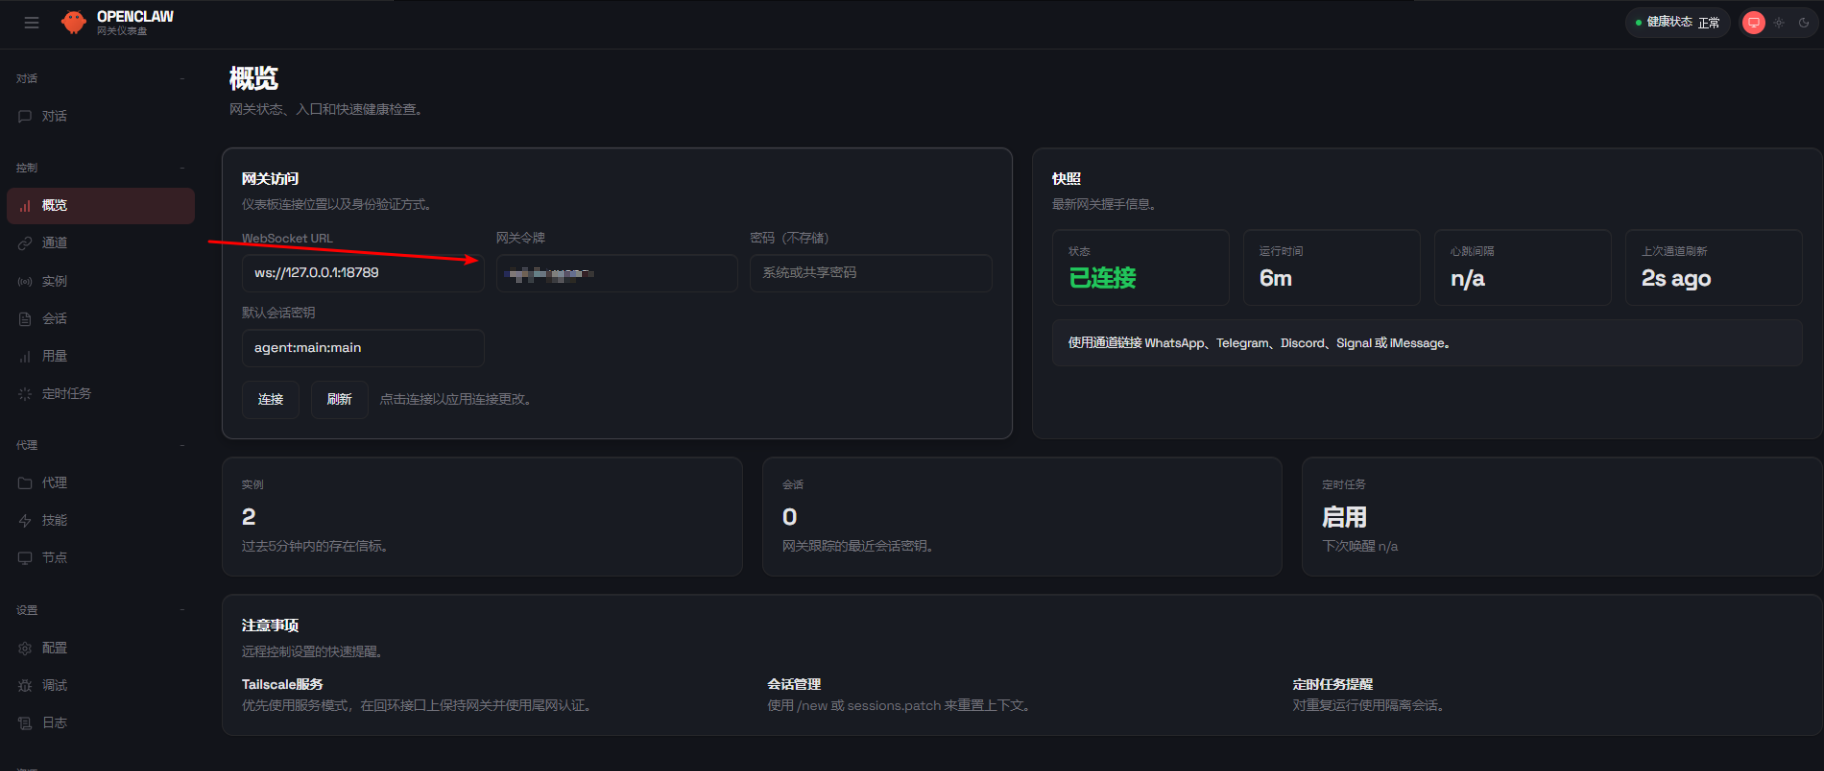
Task: Open 配置 gear icon in sidebar
Action: click(25, 648)
